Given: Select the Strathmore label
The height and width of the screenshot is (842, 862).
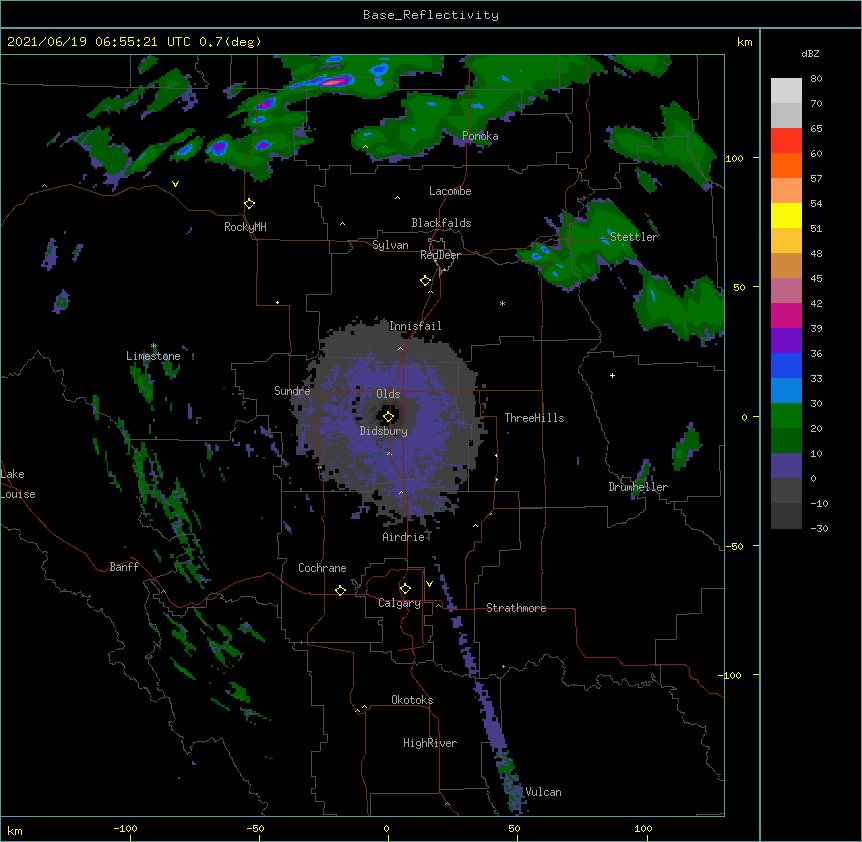Looking at the screenshot, I should click(x=516, y=608).
